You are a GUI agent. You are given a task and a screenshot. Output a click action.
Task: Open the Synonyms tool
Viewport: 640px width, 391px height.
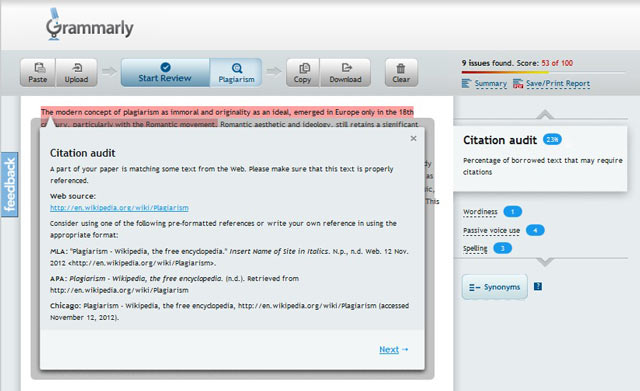[495, 287]
